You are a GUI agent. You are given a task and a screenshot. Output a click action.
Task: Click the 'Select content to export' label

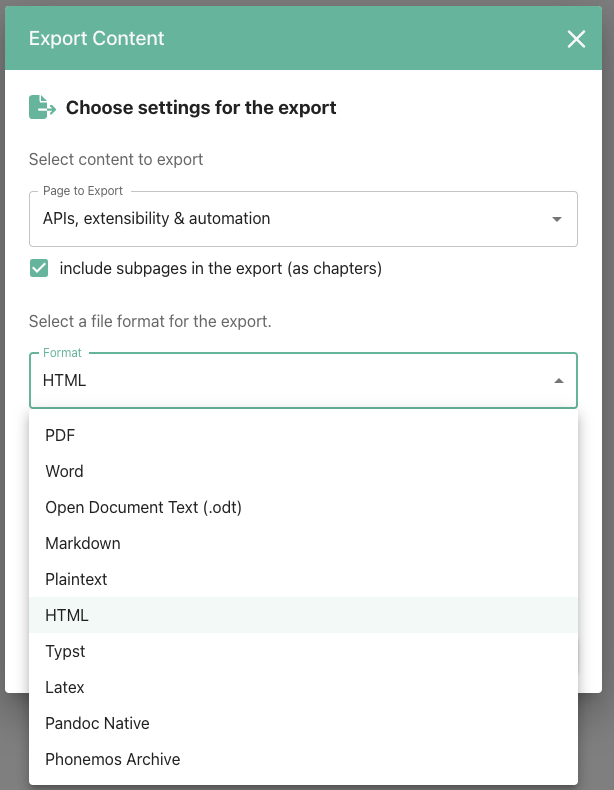tap(116, 159)
